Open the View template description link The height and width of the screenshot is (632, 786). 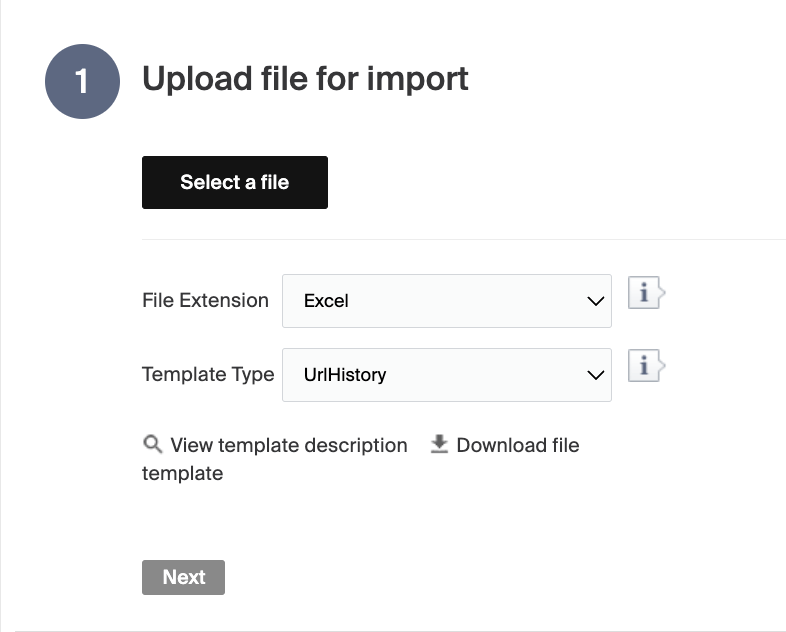pyautogui.click(x=288, y=445)
